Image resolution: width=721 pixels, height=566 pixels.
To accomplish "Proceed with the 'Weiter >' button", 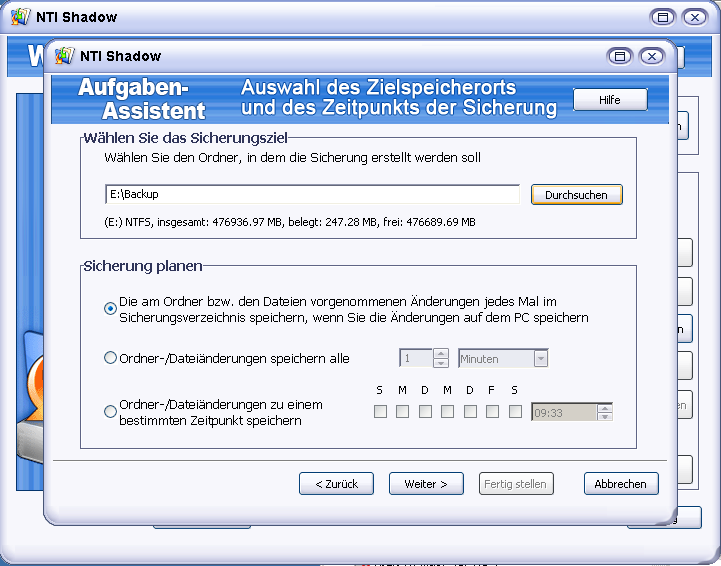I will pos(426,484).
